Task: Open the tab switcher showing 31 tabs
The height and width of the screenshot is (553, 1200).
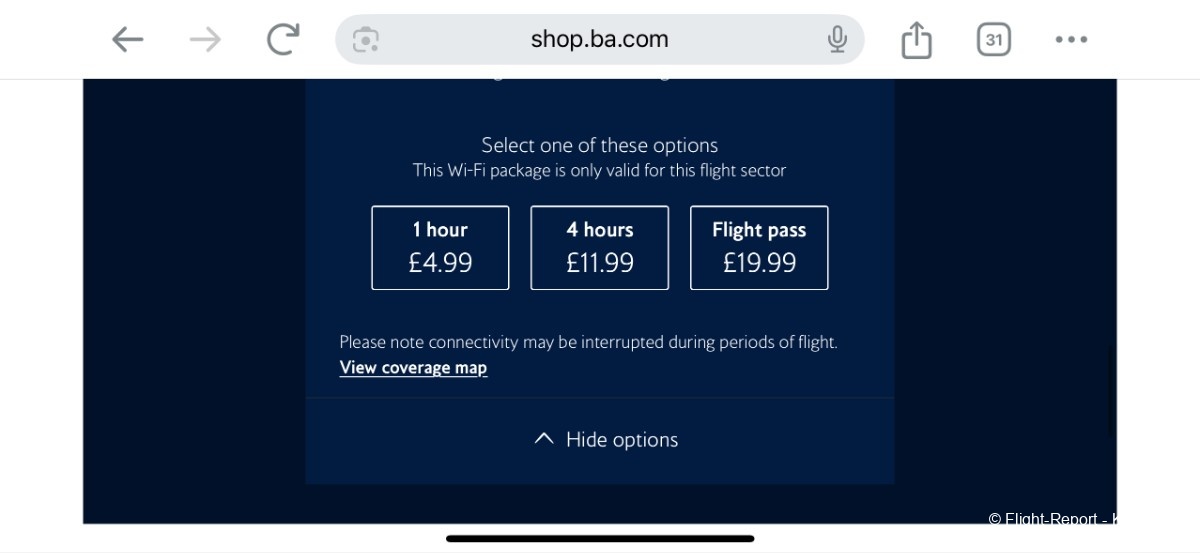Action: click(993, 40)
